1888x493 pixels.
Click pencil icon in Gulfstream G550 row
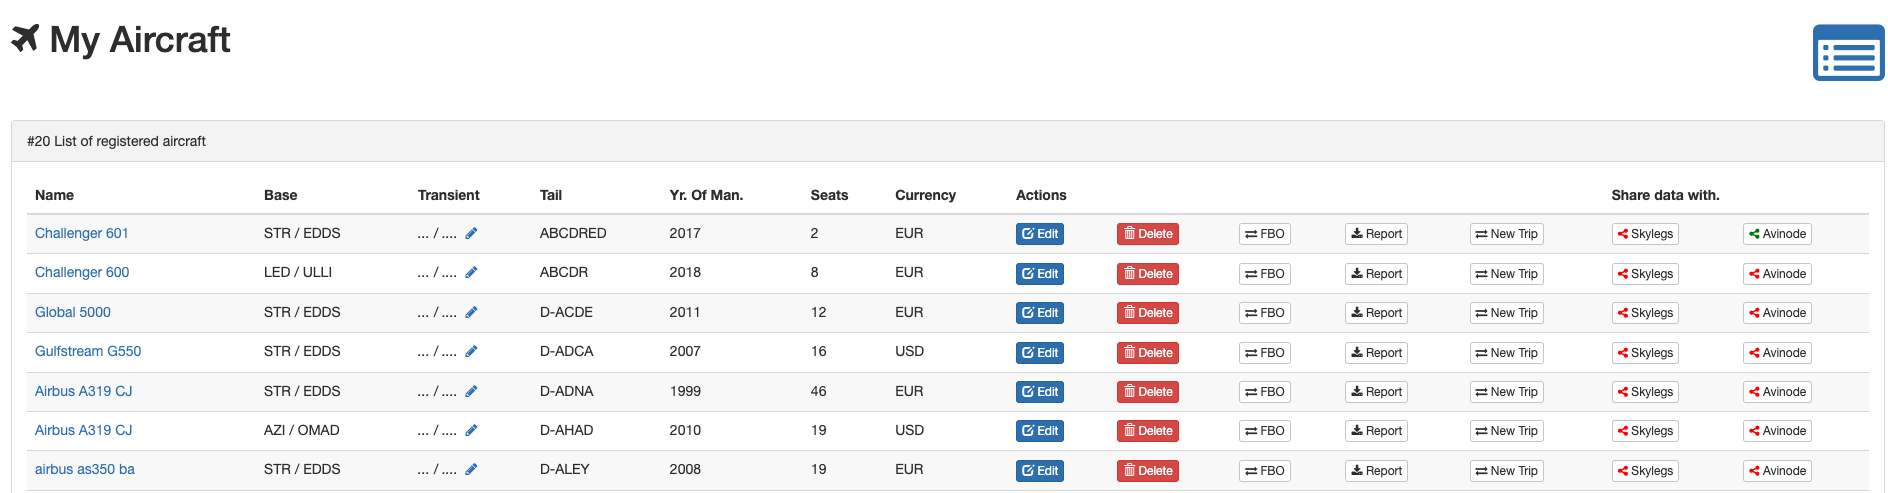471,352
